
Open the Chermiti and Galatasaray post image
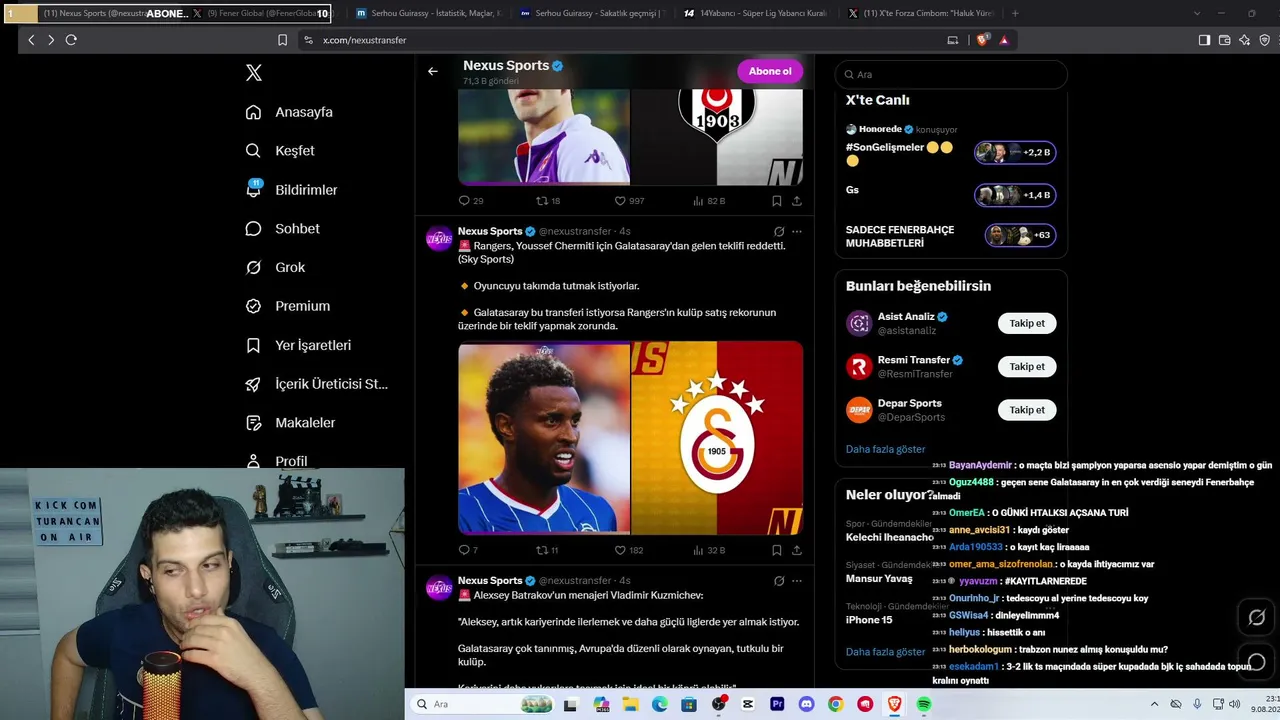[x=630, y=438]
